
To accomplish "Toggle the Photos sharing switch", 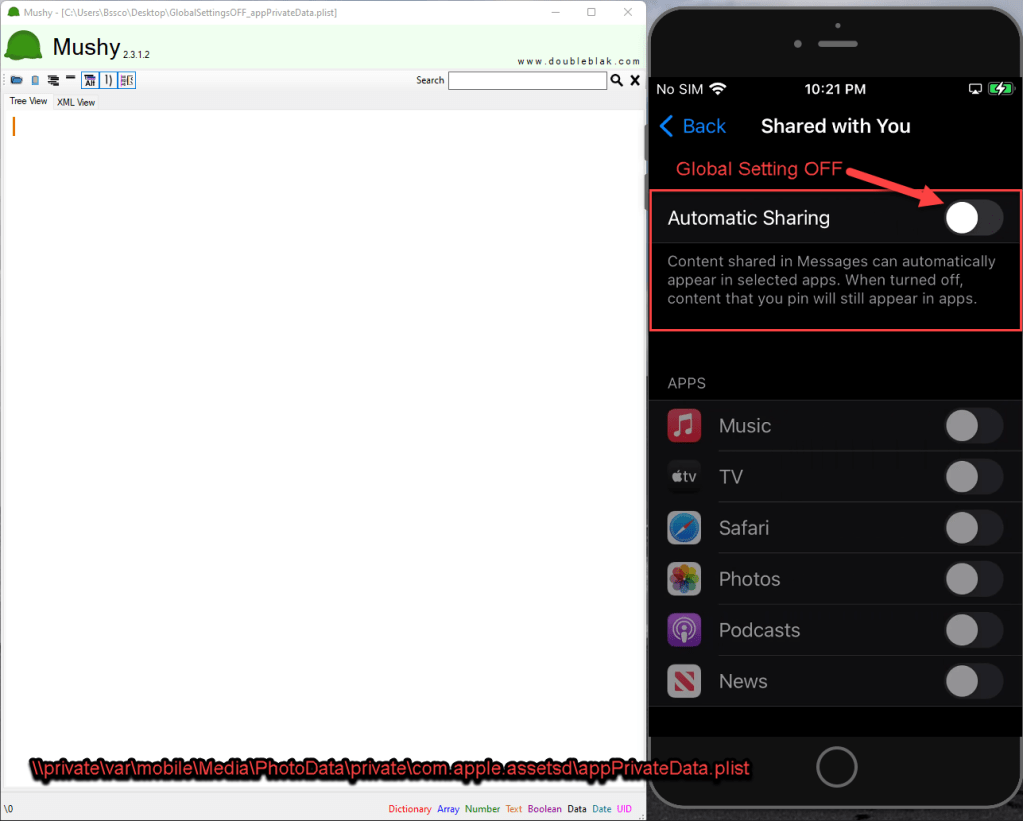I will point(973,579).
